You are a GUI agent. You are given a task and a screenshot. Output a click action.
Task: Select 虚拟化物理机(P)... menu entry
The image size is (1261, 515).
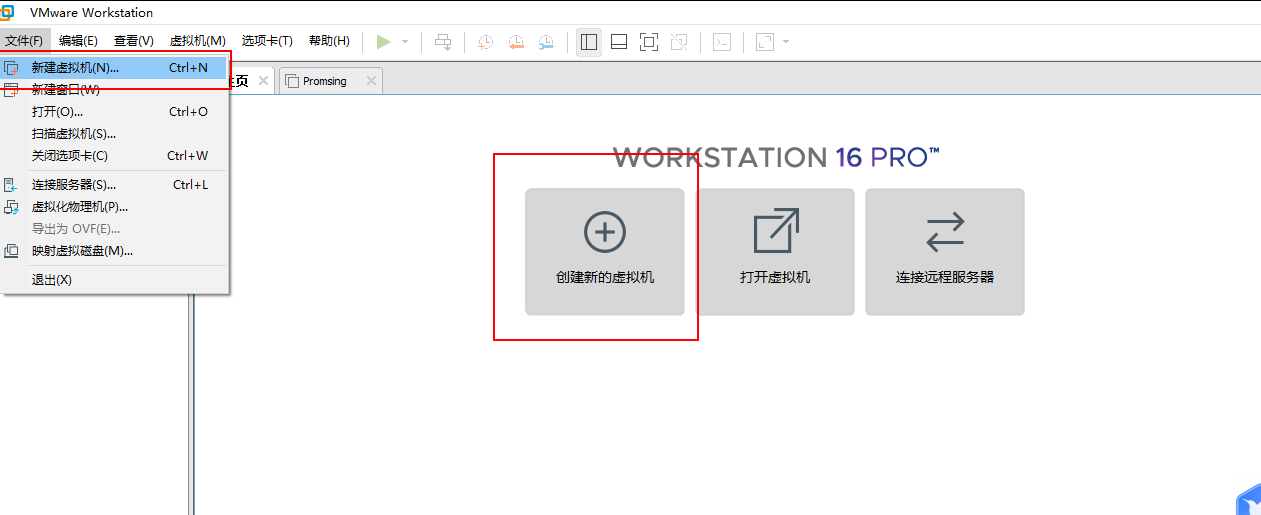pyautogui.click(x=114, y=207)
